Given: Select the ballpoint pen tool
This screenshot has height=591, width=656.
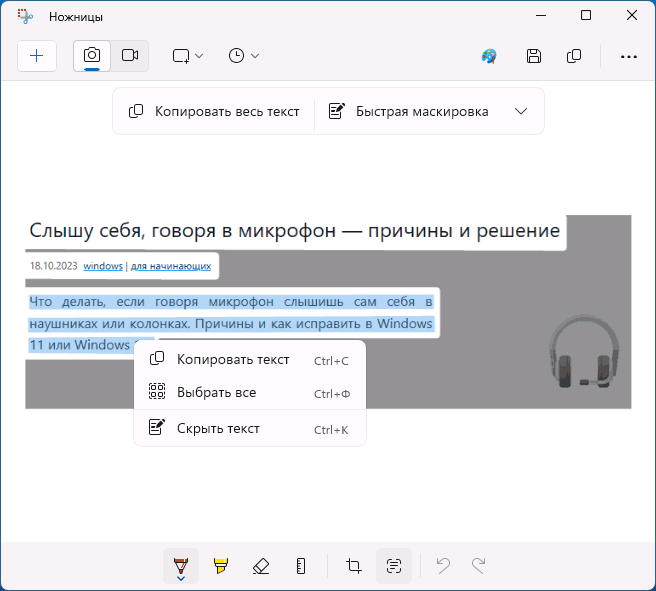Looking at the screenshot, I should pyautogui.click(x=181, y=566).
